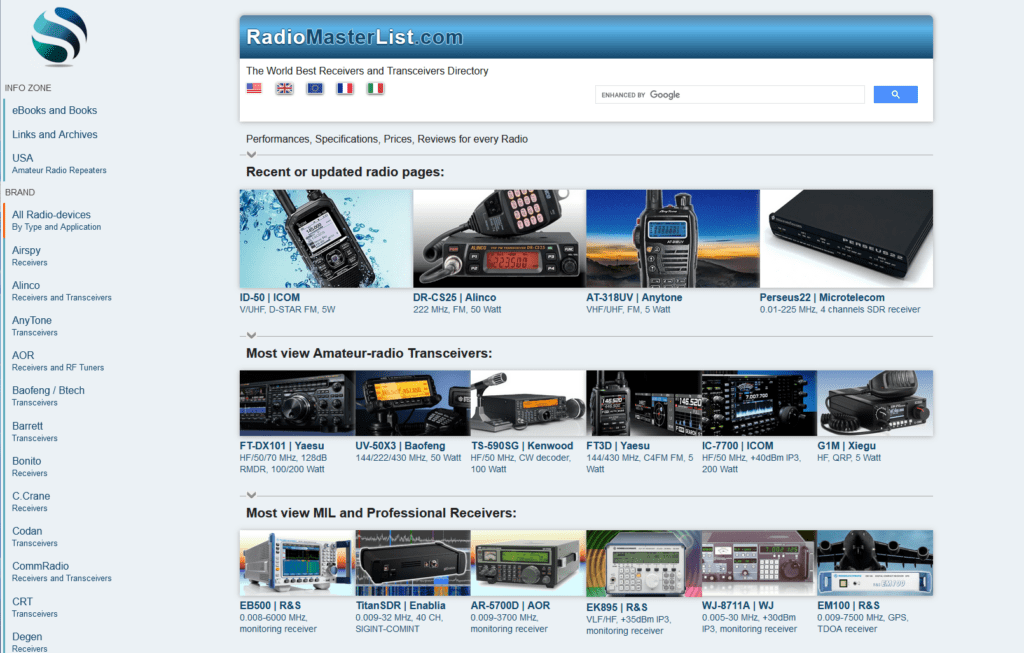The image size is (1024, 653).
Task: Follow the TS-590SG | Kenwood title link
Action: coord(522,446)
